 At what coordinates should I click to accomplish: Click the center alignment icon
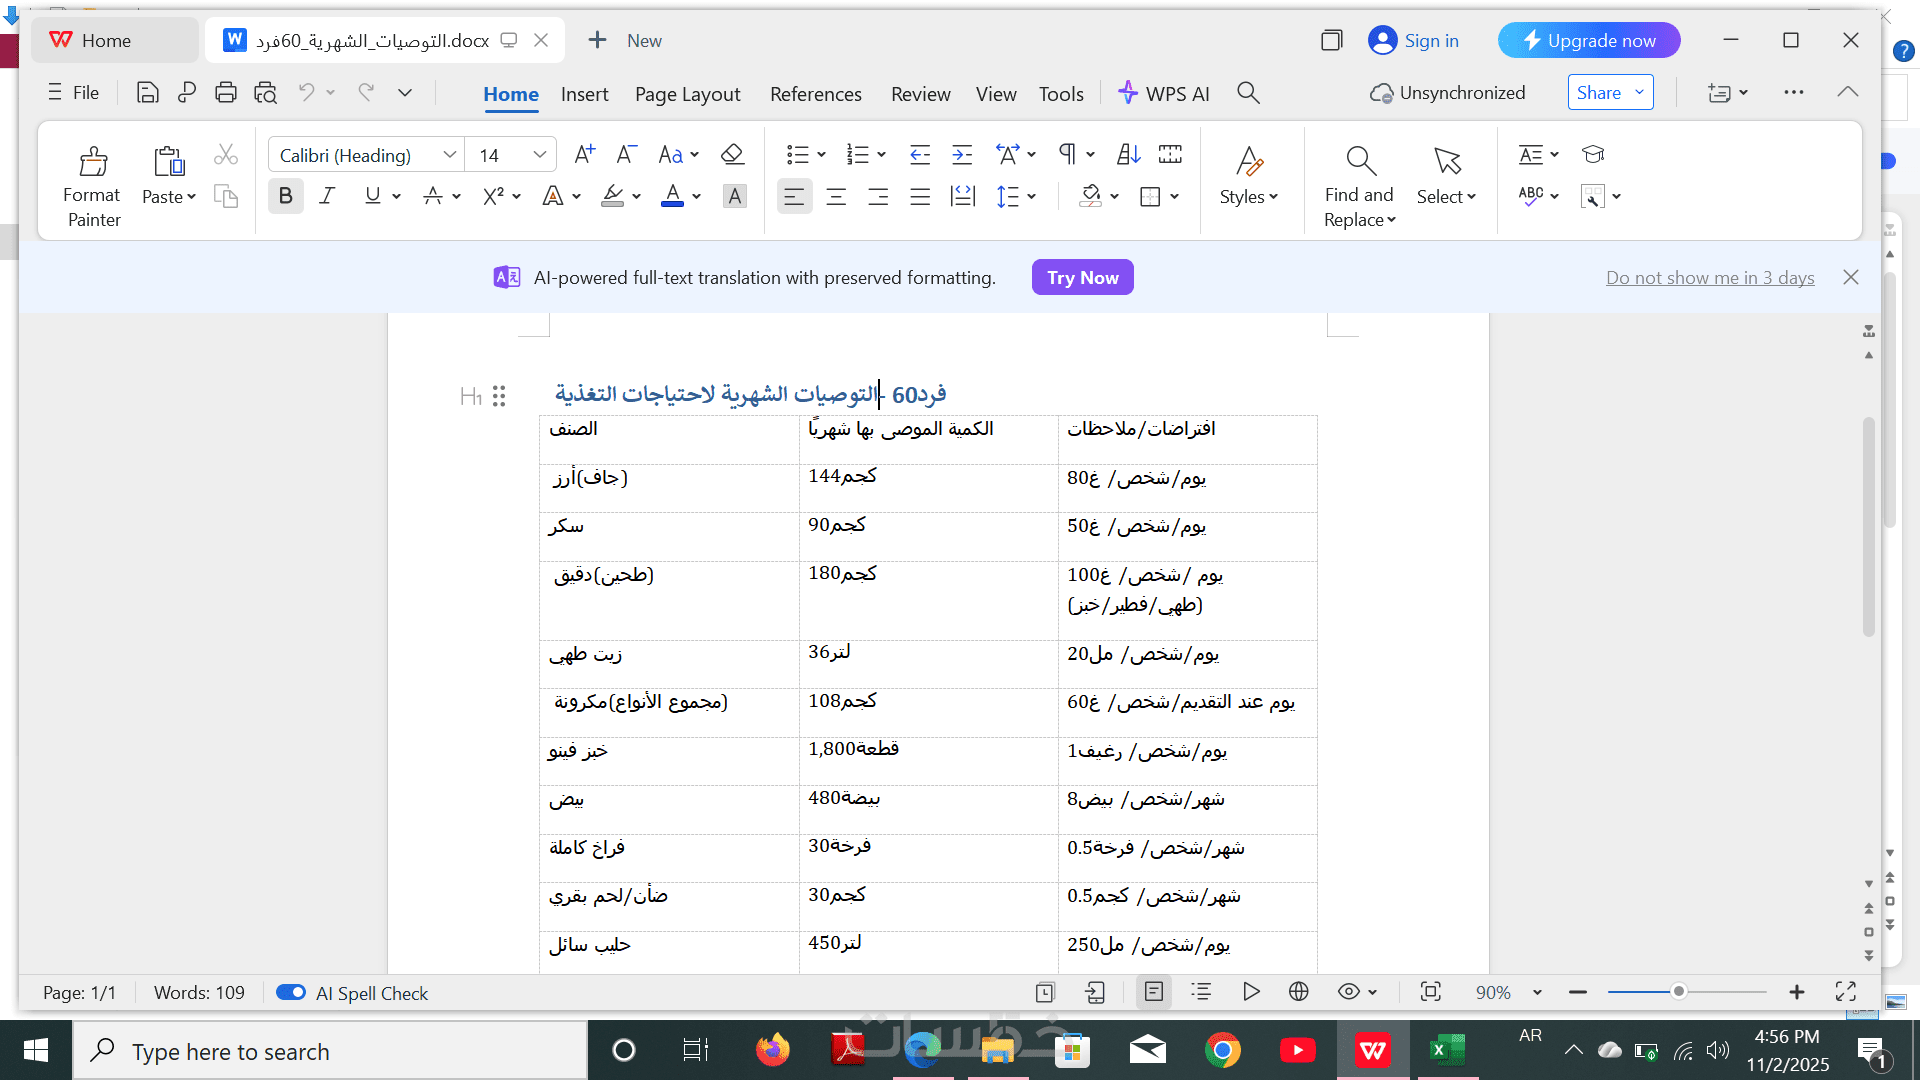[836, 197]
